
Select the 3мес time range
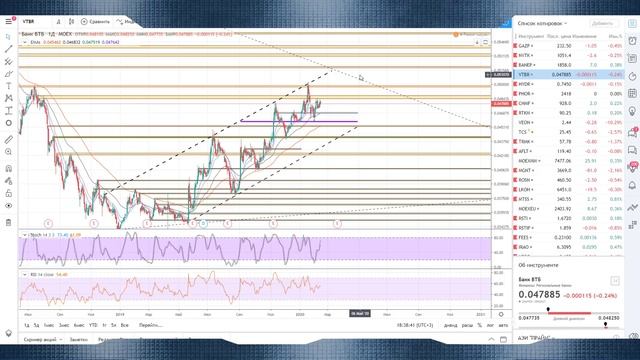tap(64, 325)
